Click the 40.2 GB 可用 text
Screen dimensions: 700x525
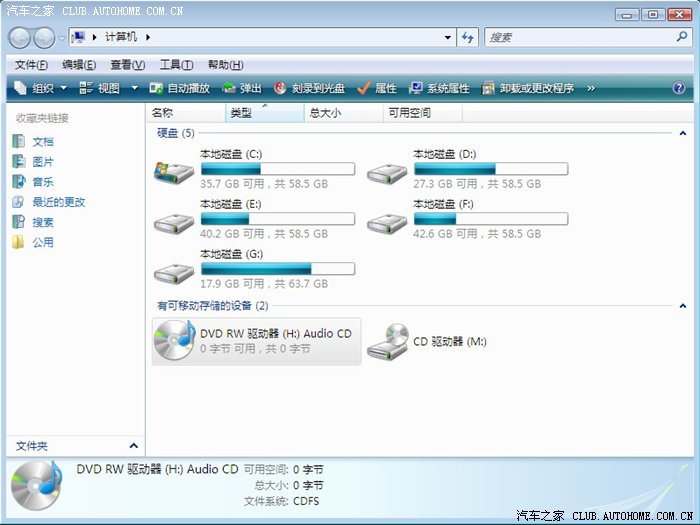click(x=232, y=234)
